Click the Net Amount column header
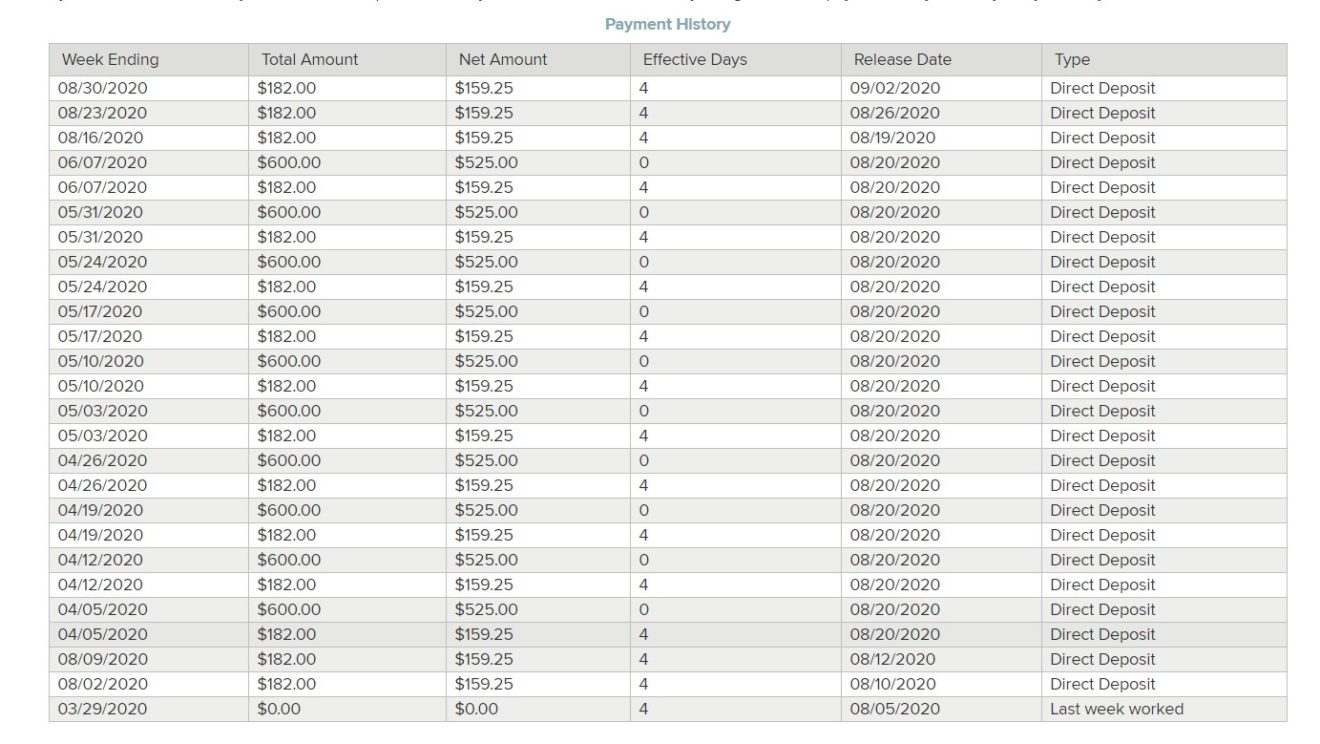 [x=502, y=60]
